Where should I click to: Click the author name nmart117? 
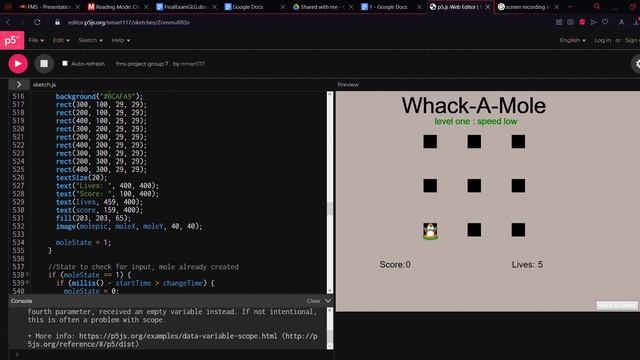point(192,64)
